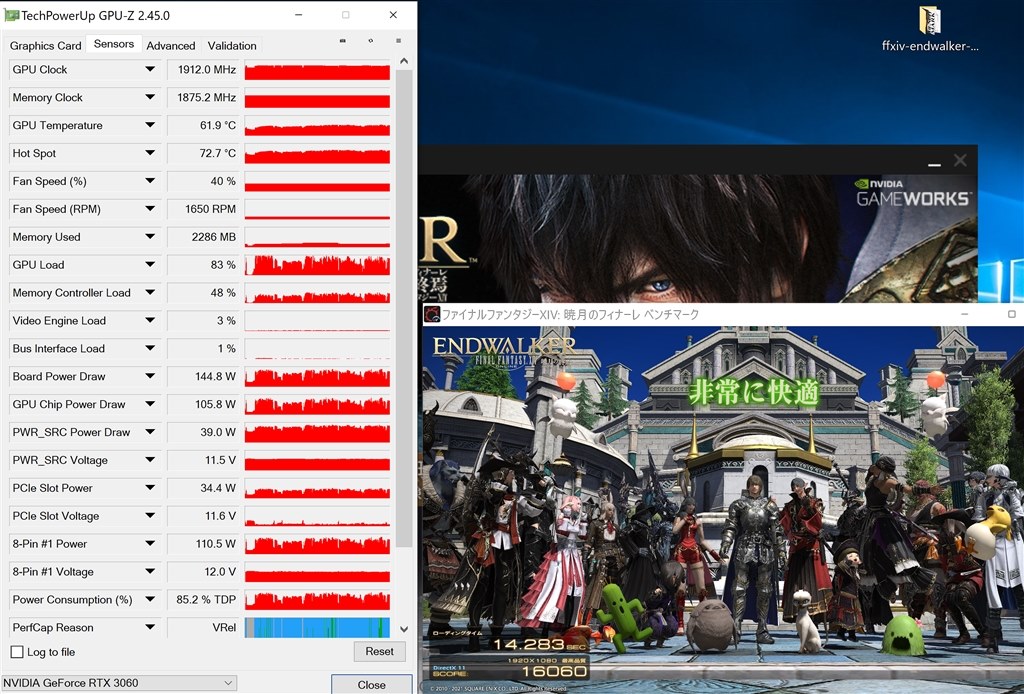
Task: Click the Power Consumption value 85.2 % TDP
Action: [206, 599]
